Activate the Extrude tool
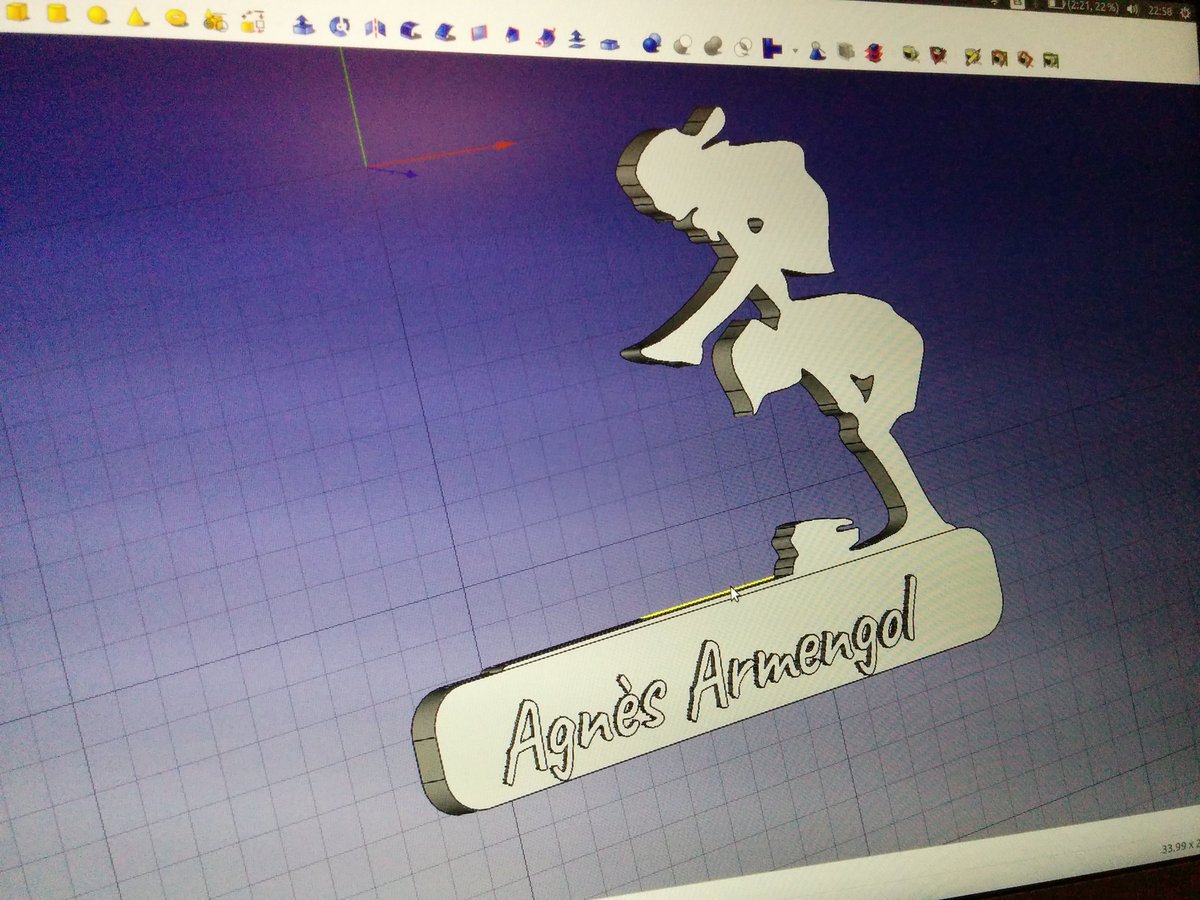1200x900 pixels. [303, 25]
